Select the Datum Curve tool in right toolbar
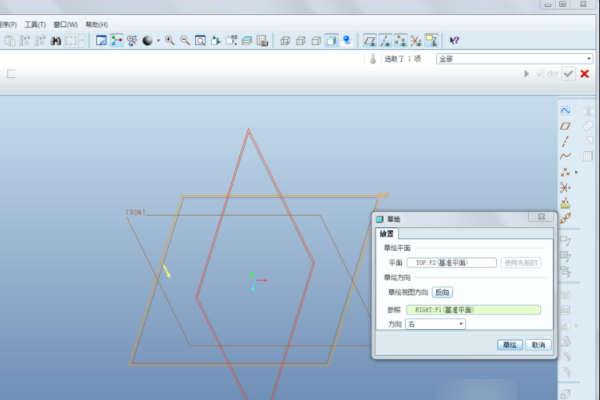The width and height of the screenshot is (600, 400). pyautogui.click(x=565, y=156)
